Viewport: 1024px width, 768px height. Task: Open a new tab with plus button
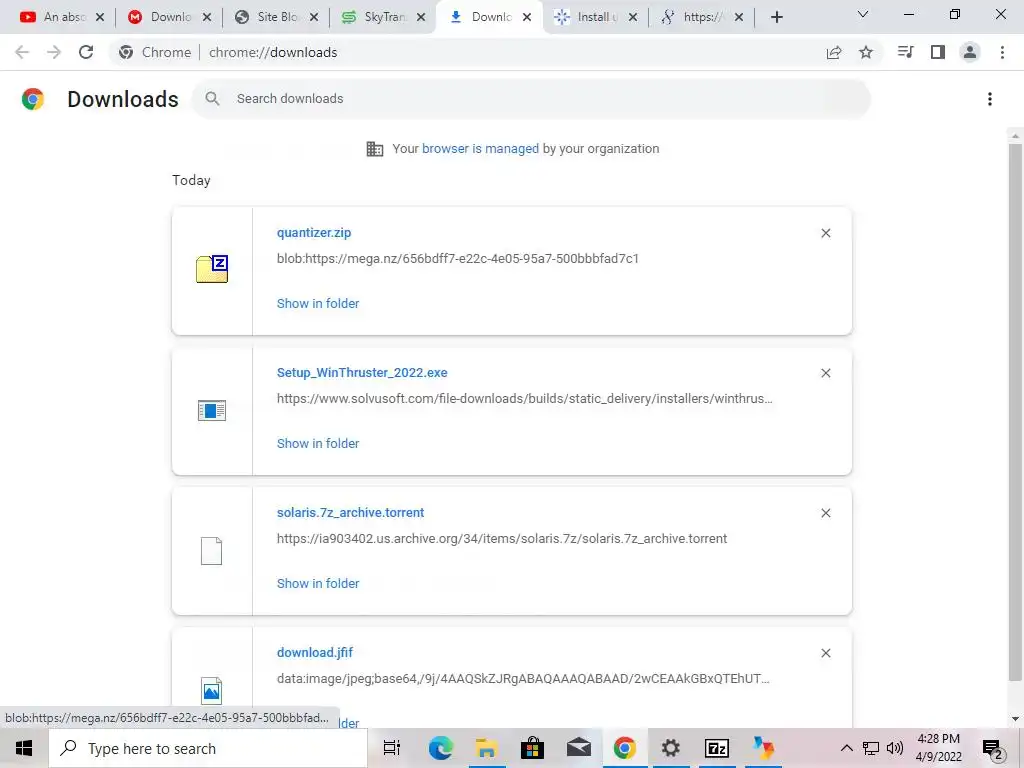(x=776, y=17)
